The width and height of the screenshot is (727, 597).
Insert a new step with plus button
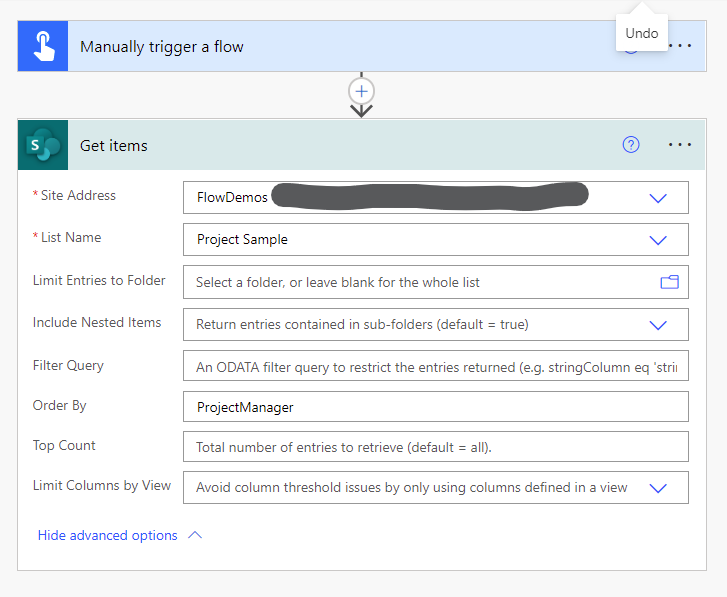(x=361, y=91)
